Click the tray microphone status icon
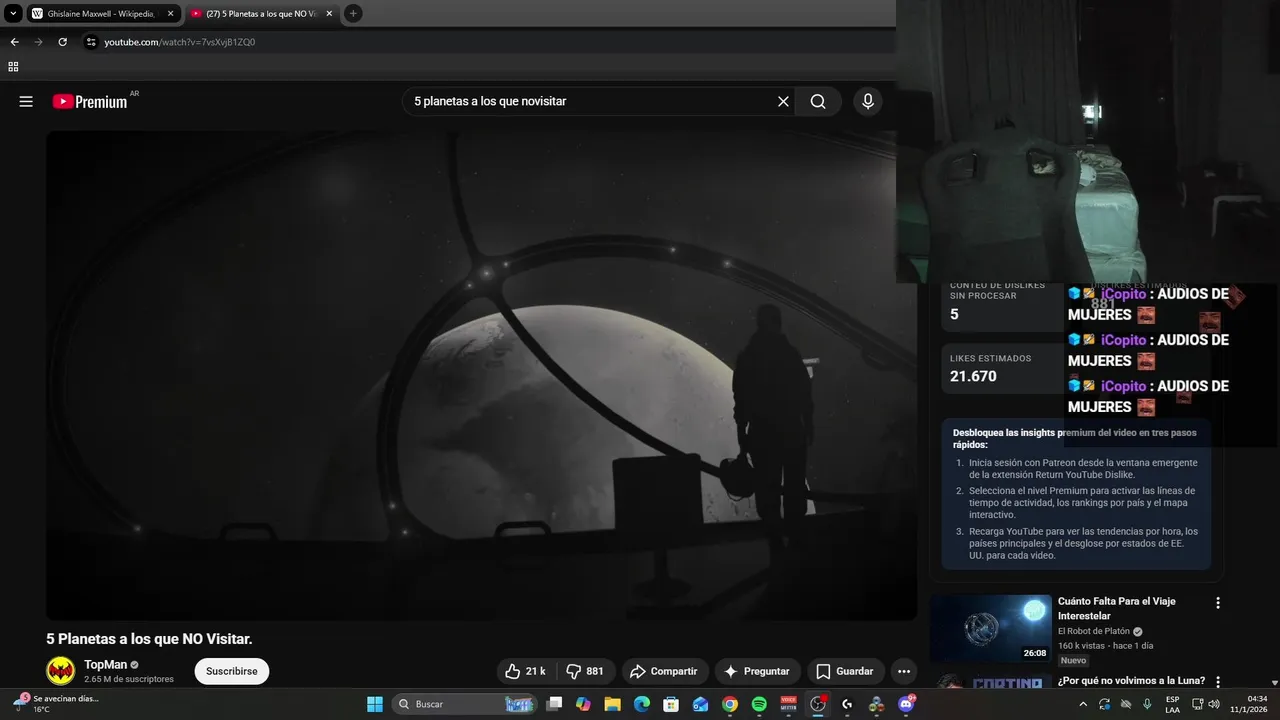 pos(1147,704)
